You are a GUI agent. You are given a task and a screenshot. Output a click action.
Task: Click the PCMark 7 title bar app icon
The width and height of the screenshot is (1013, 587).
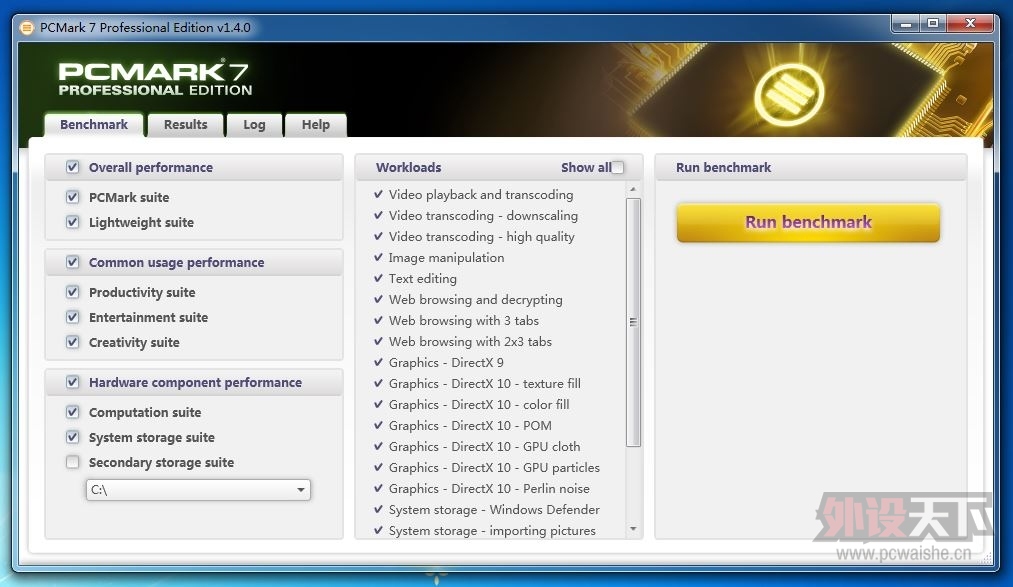point(26,28)
